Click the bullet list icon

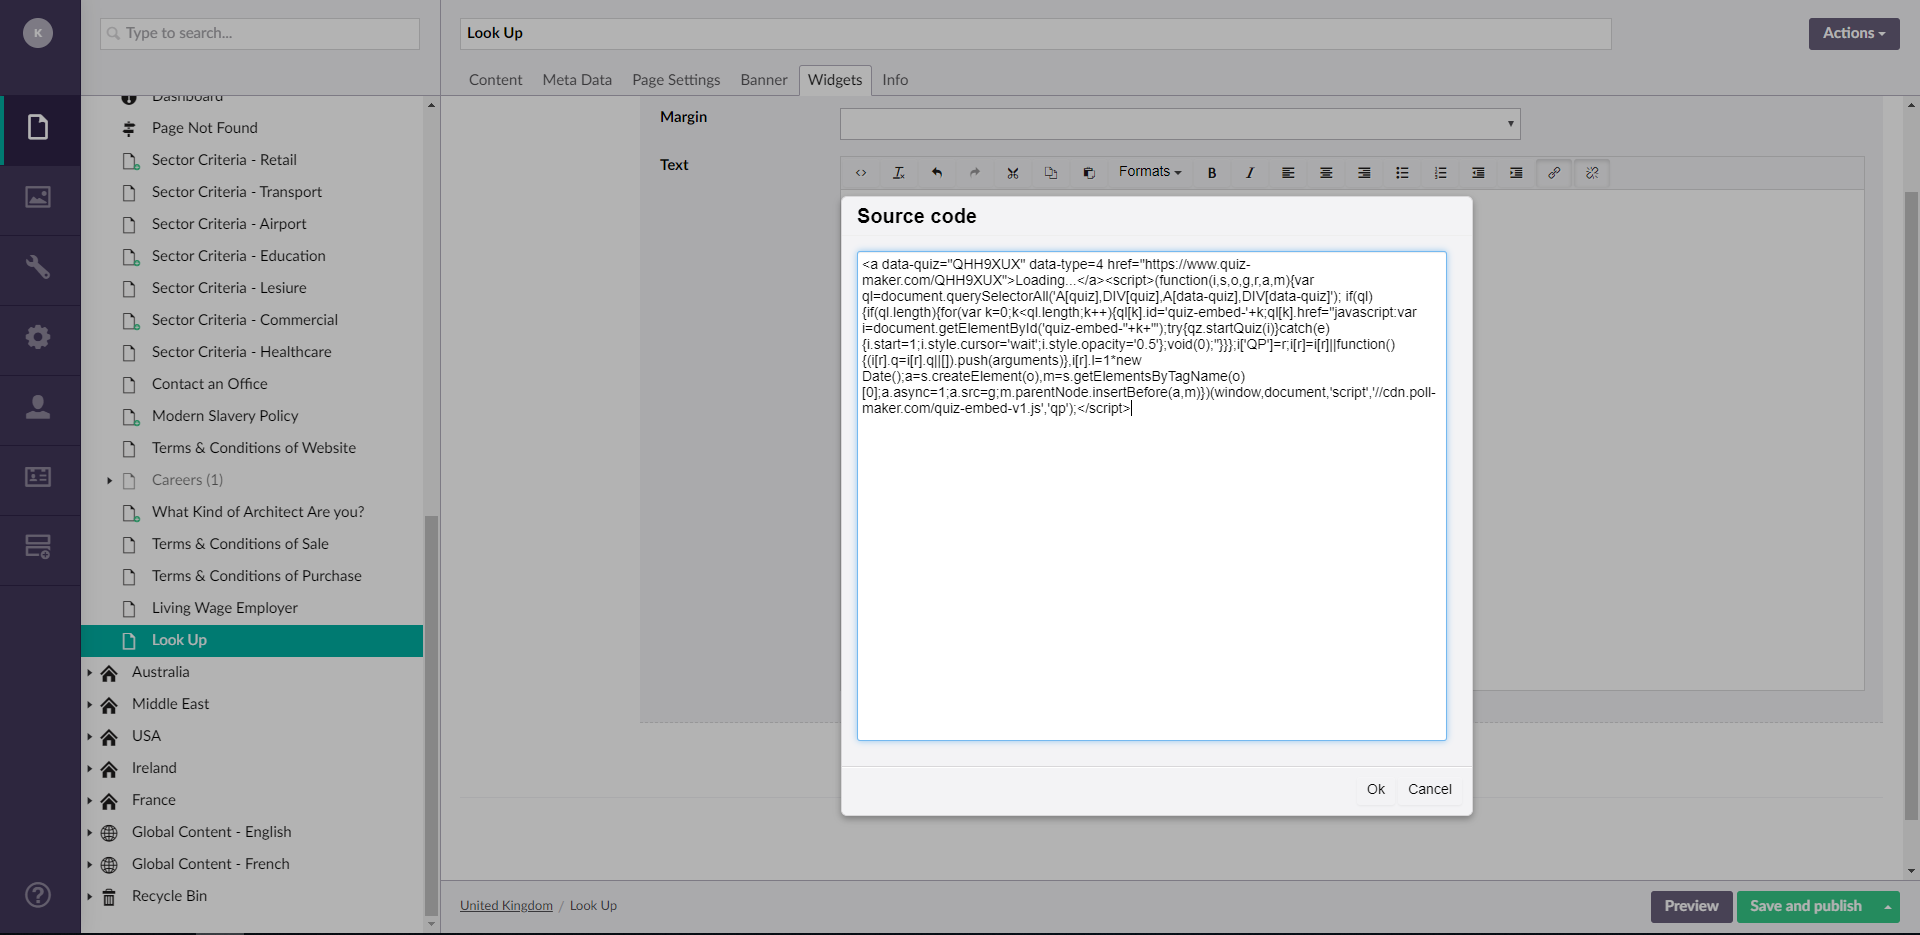tap(1402, 173)
